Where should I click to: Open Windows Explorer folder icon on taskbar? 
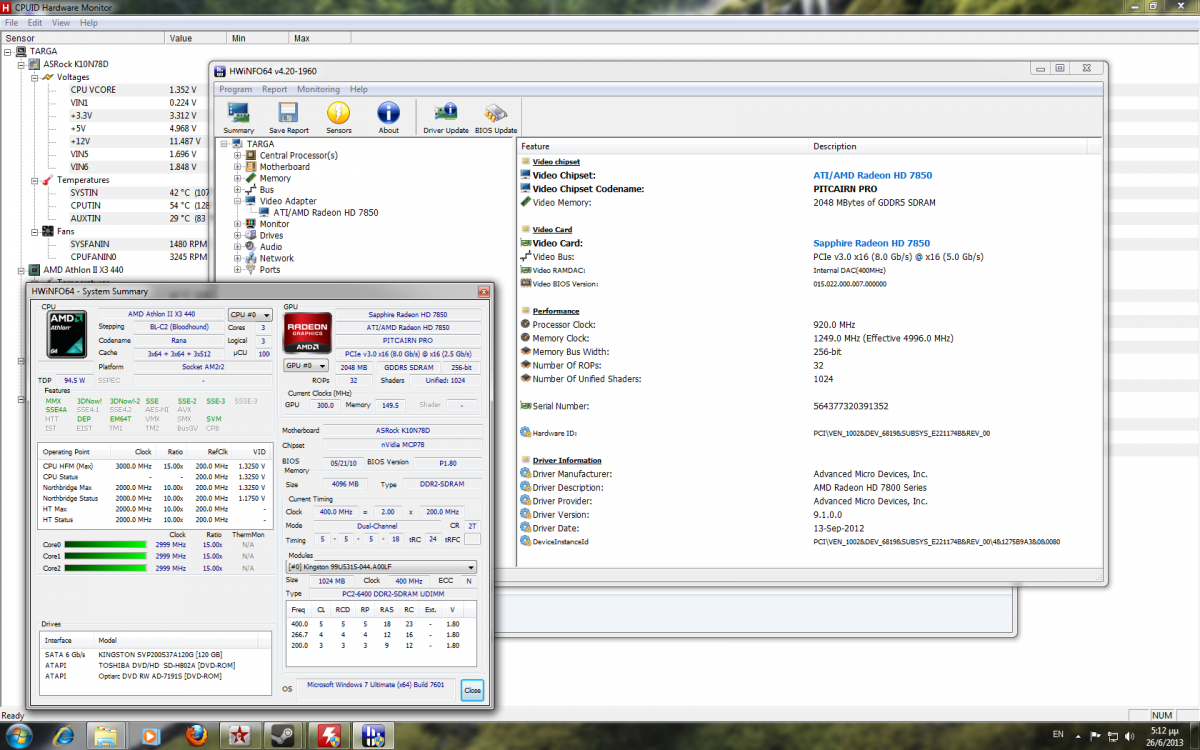click(x=107, y=737)
